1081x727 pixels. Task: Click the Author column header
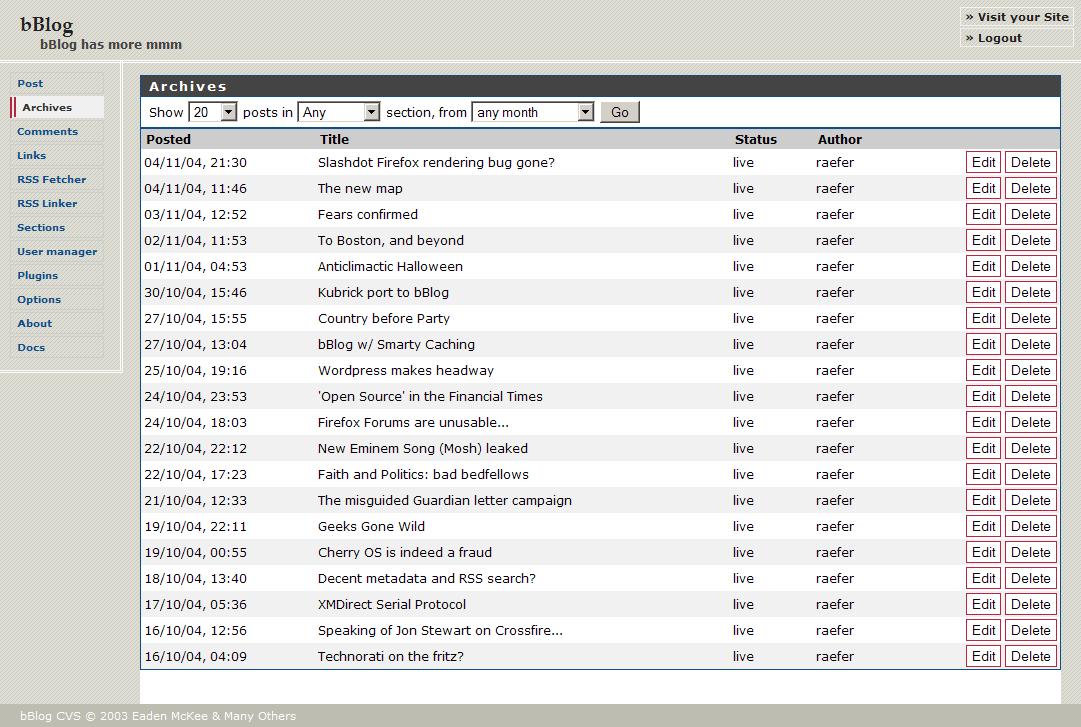coord(840,139)
